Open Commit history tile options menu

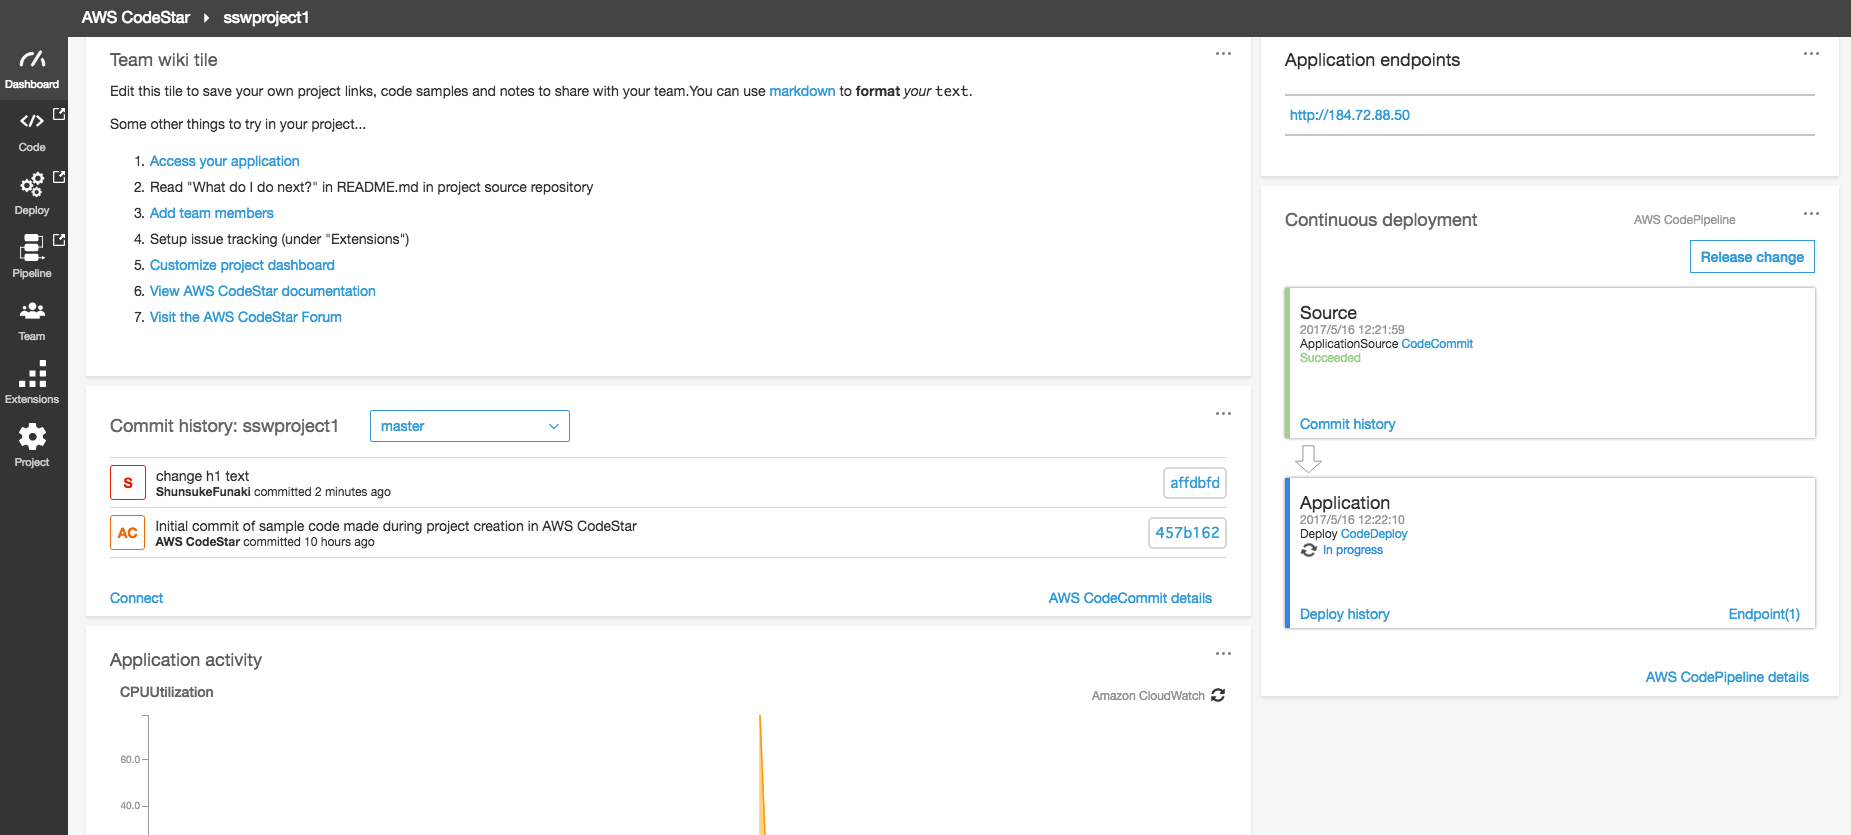tap(1223, 414)
